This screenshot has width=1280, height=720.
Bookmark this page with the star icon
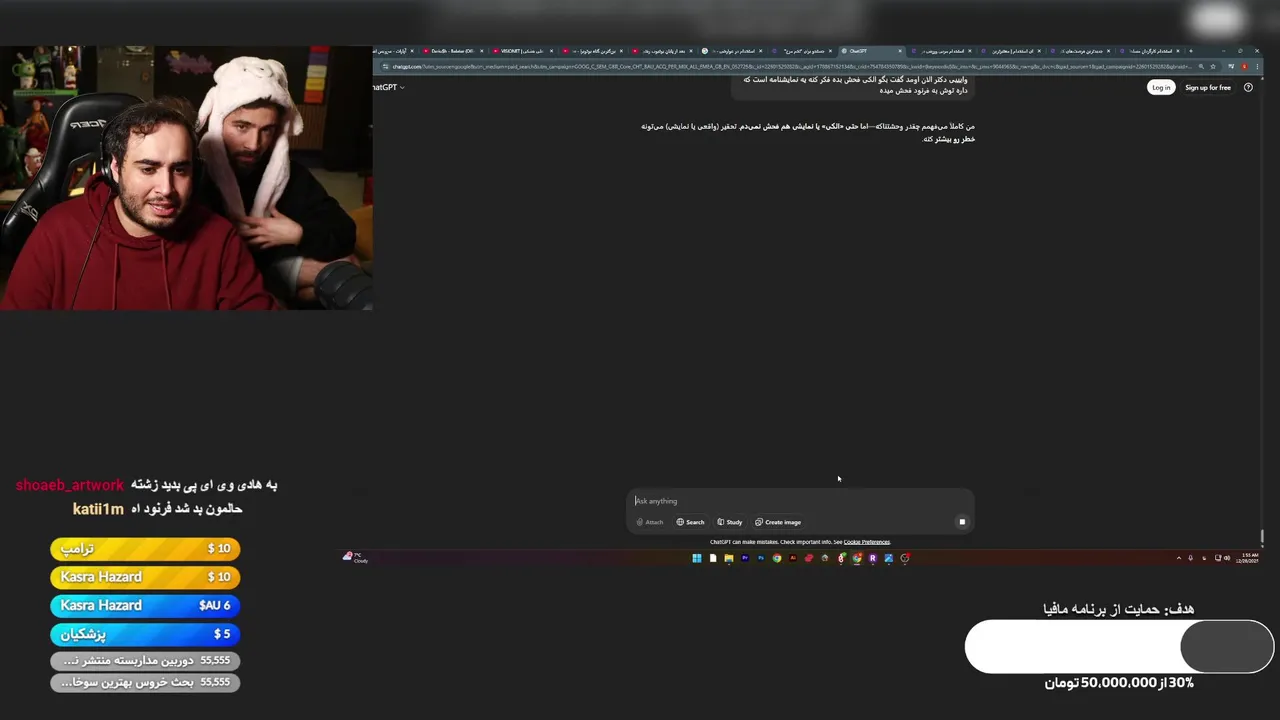click(x=1212, y=67)
